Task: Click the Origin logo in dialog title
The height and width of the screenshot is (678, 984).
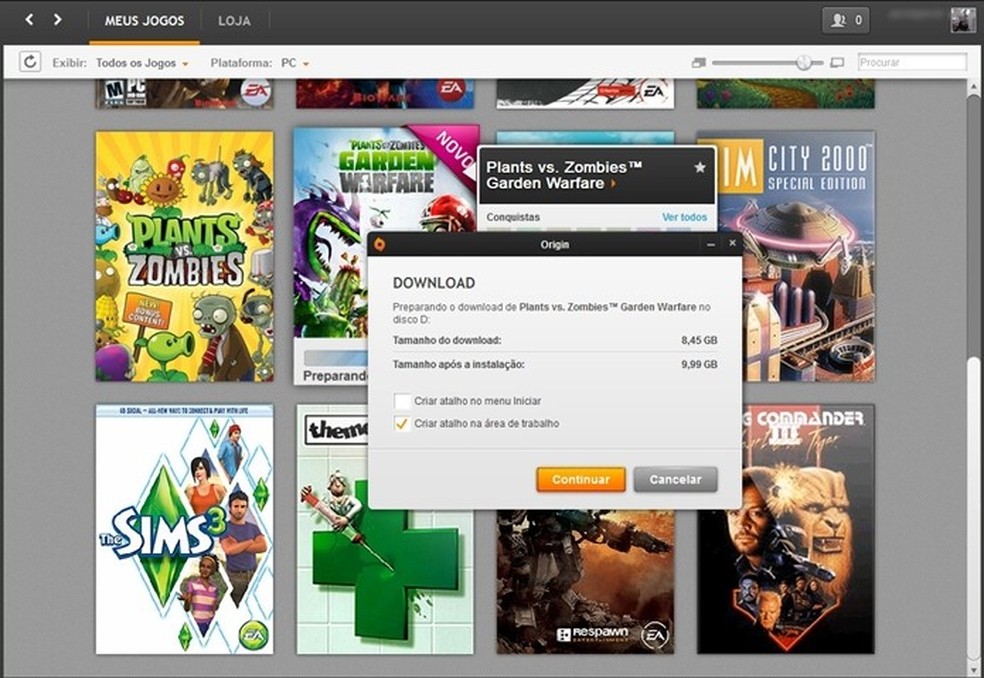Action: (380, 244)
